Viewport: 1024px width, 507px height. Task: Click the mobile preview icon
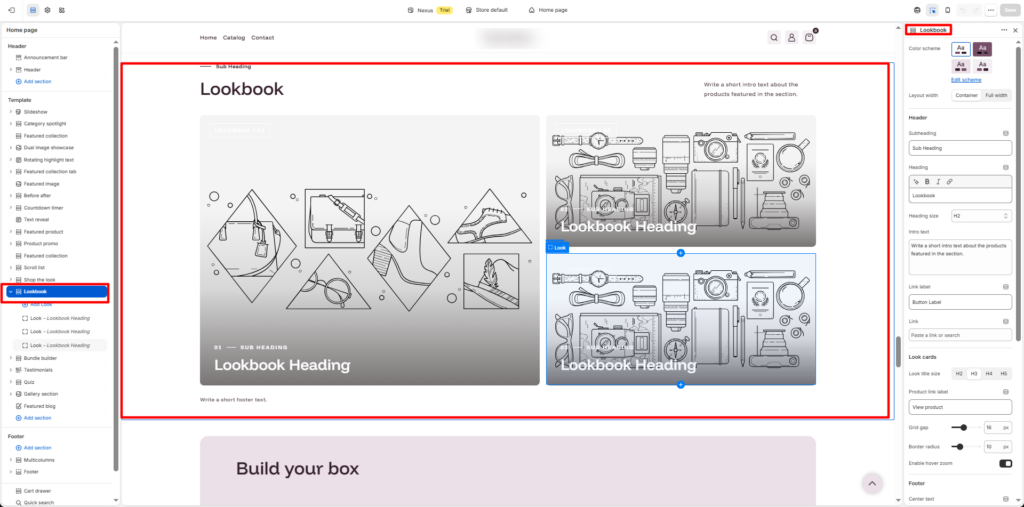click(x=948, y=10)
